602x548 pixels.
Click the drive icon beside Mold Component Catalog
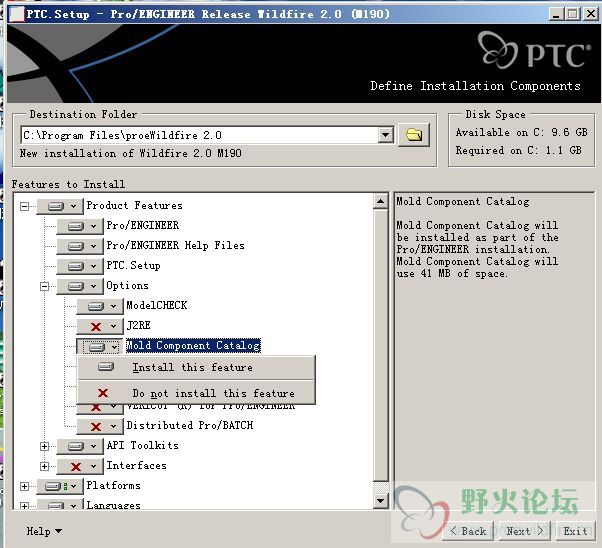[x=96, y=347]
